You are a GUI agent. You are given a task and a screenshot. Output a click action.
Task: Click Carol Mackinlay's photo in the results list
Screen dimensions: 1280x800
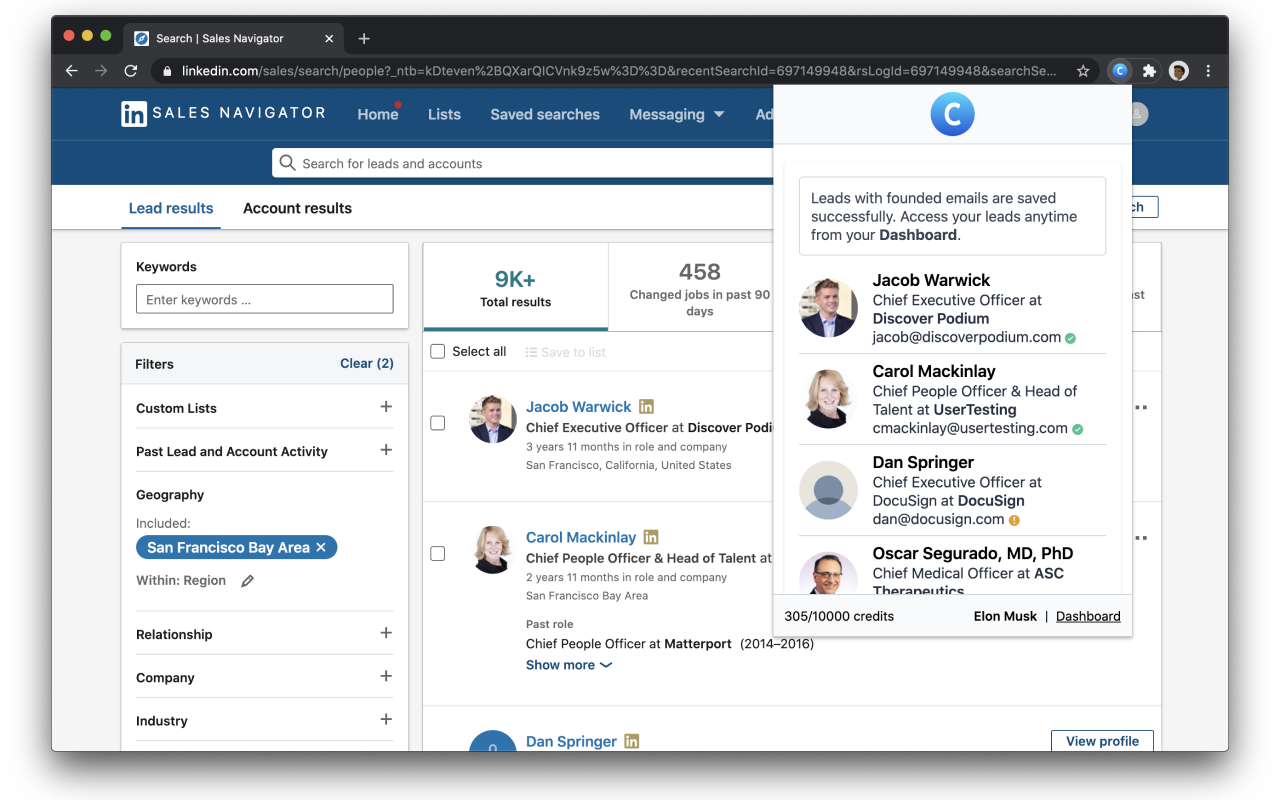[x=493, y=549]
